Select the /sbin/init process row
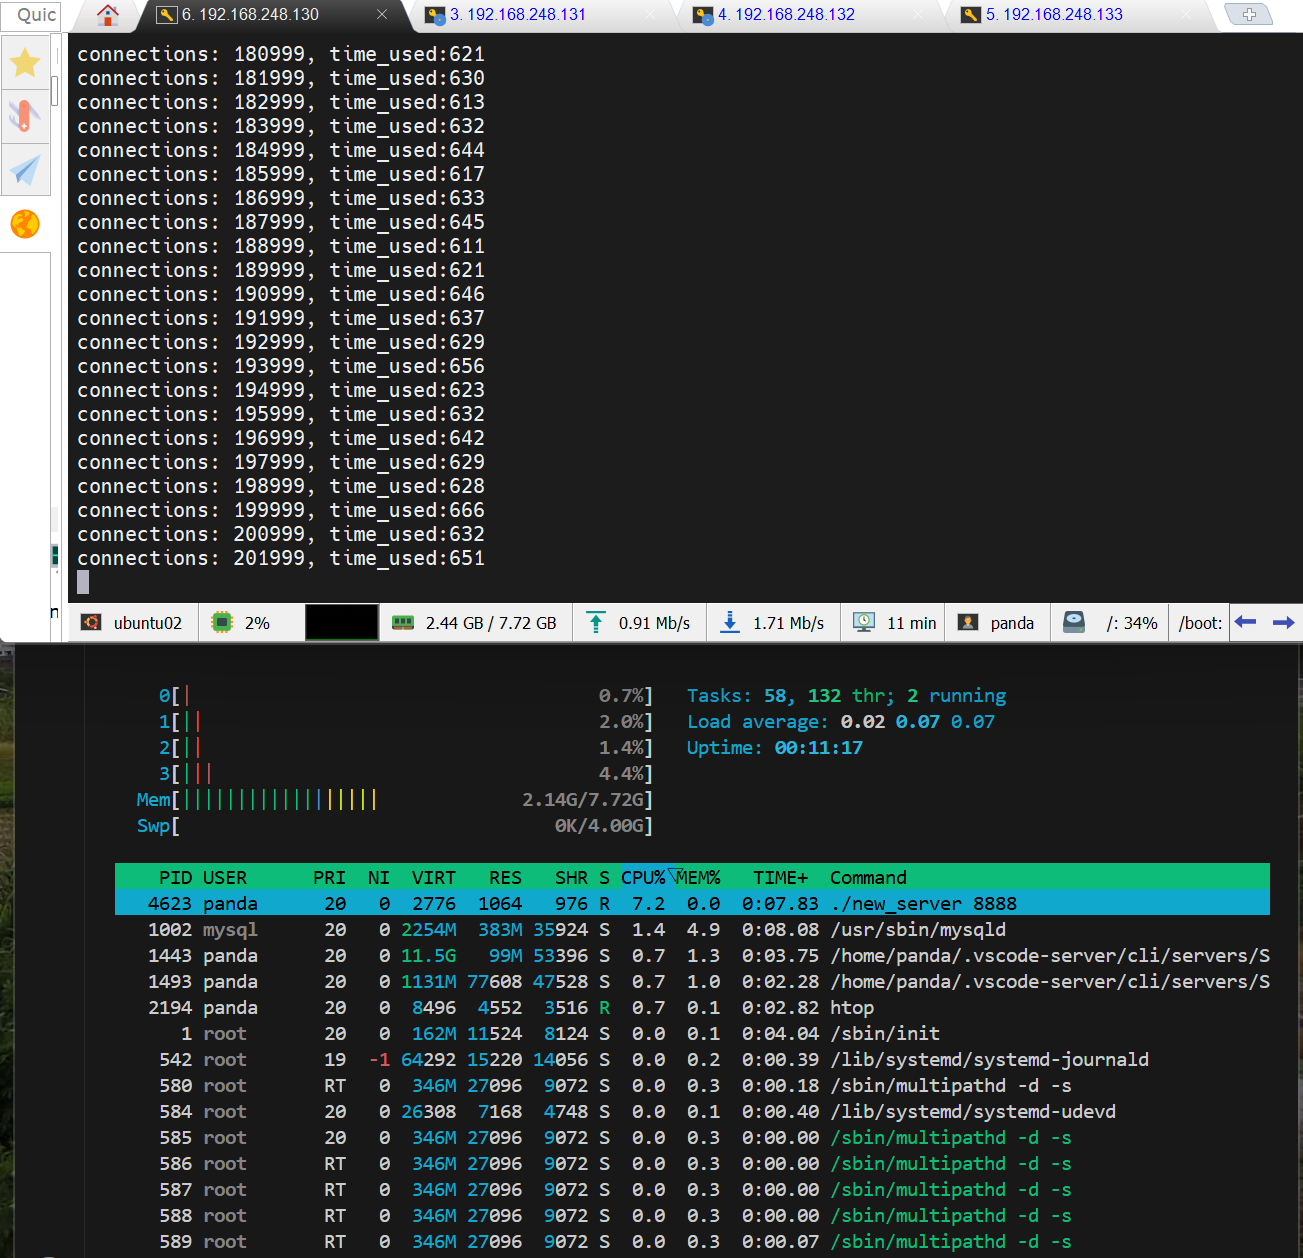 692,1033
